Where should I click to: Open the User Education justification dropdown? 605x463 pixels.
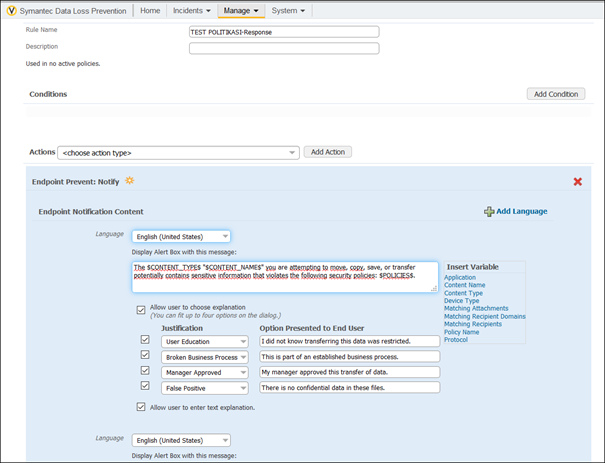pos(204,341)
